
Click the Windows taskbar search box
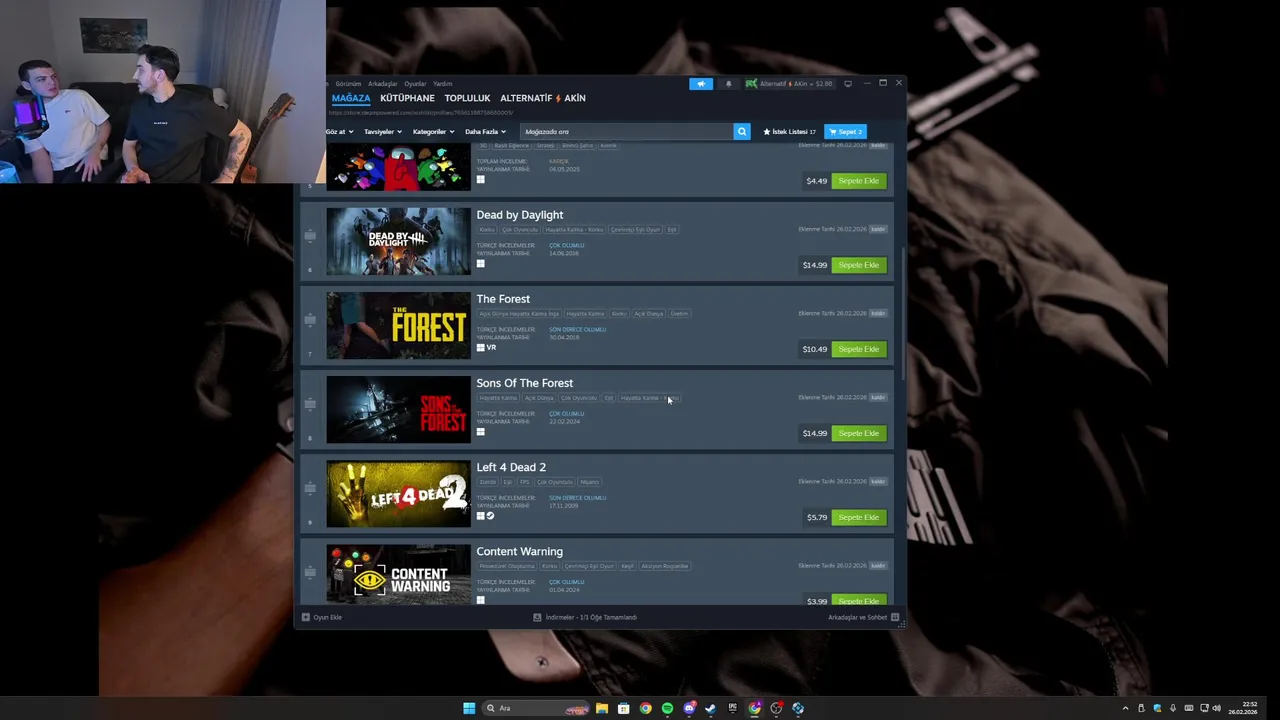[535, 708]
